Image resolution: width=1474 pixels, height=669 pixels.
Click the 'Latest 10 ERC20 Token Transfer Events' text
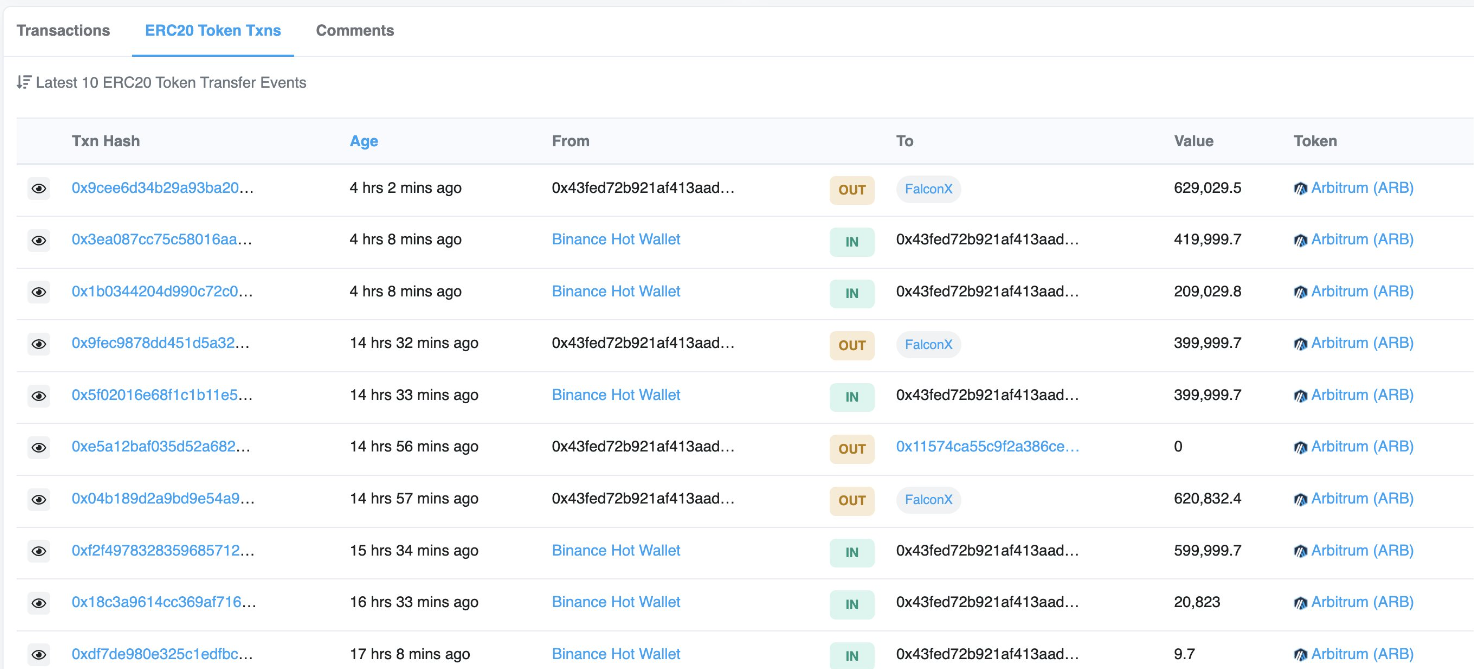coord(171,83)
